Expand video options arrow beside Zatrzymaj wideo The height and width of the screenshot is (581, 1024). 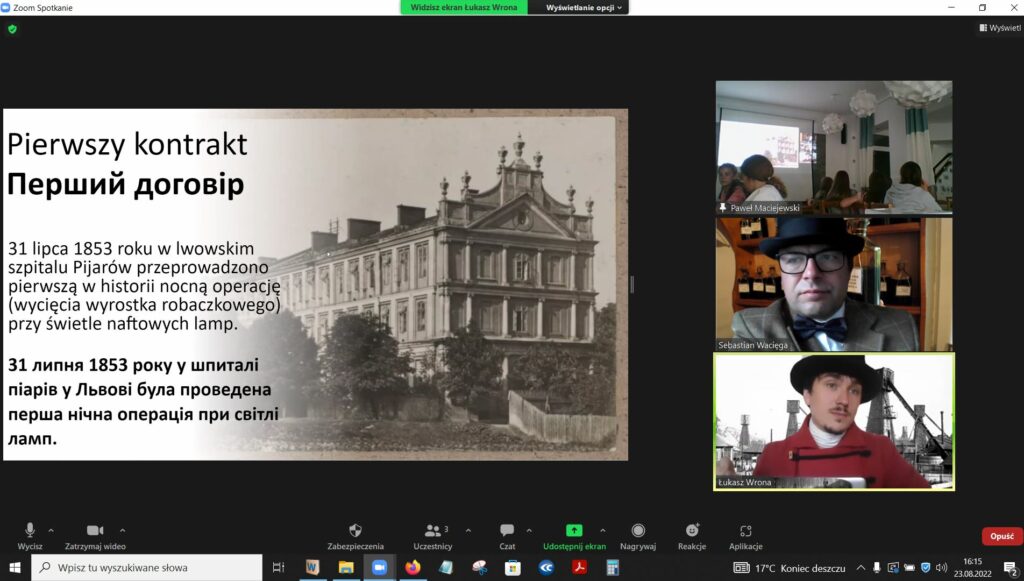[123, 530]
